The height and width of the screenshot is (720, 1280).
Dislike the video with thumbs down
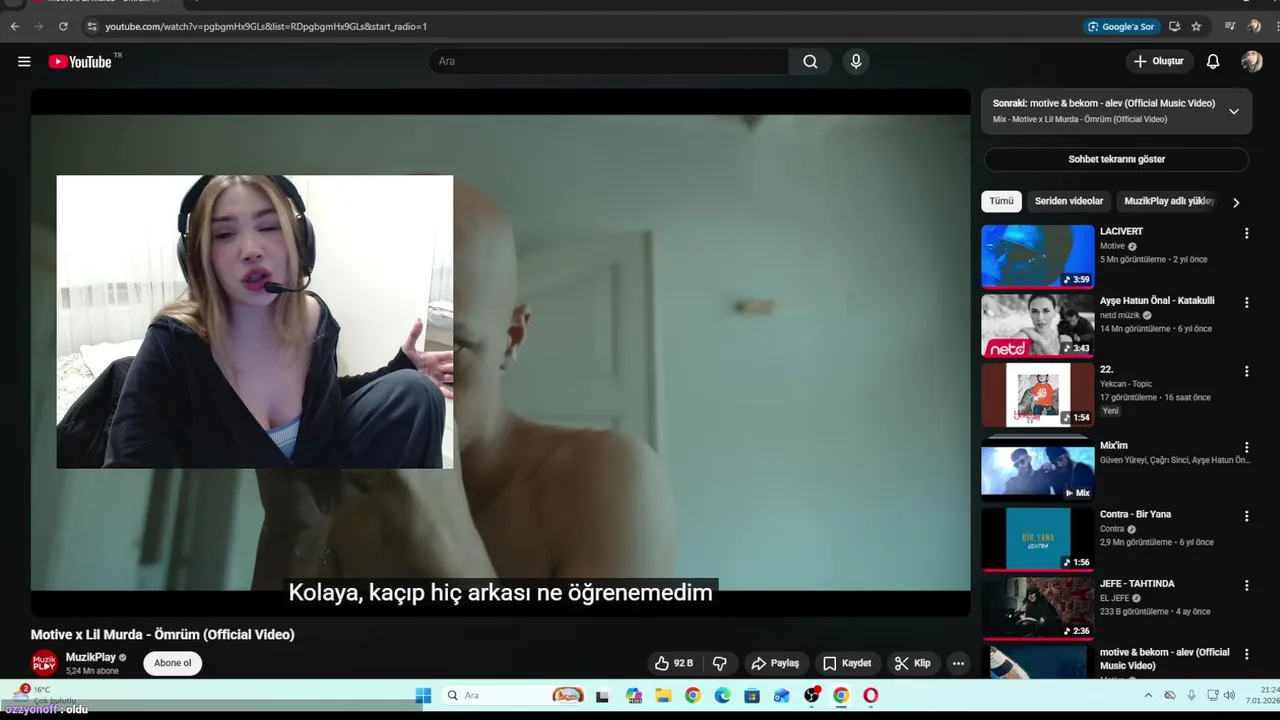click(x=720, y=663)
